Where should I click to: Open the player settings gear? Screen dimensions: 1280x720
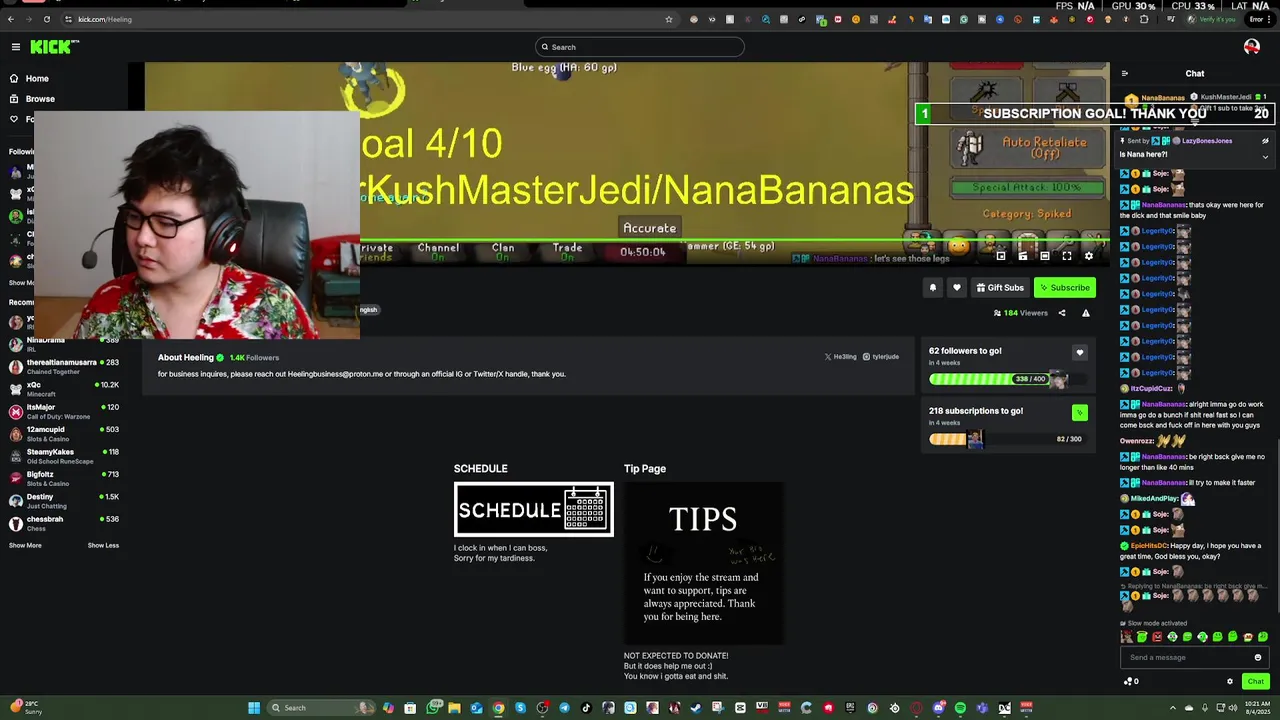coord(1089,256)
